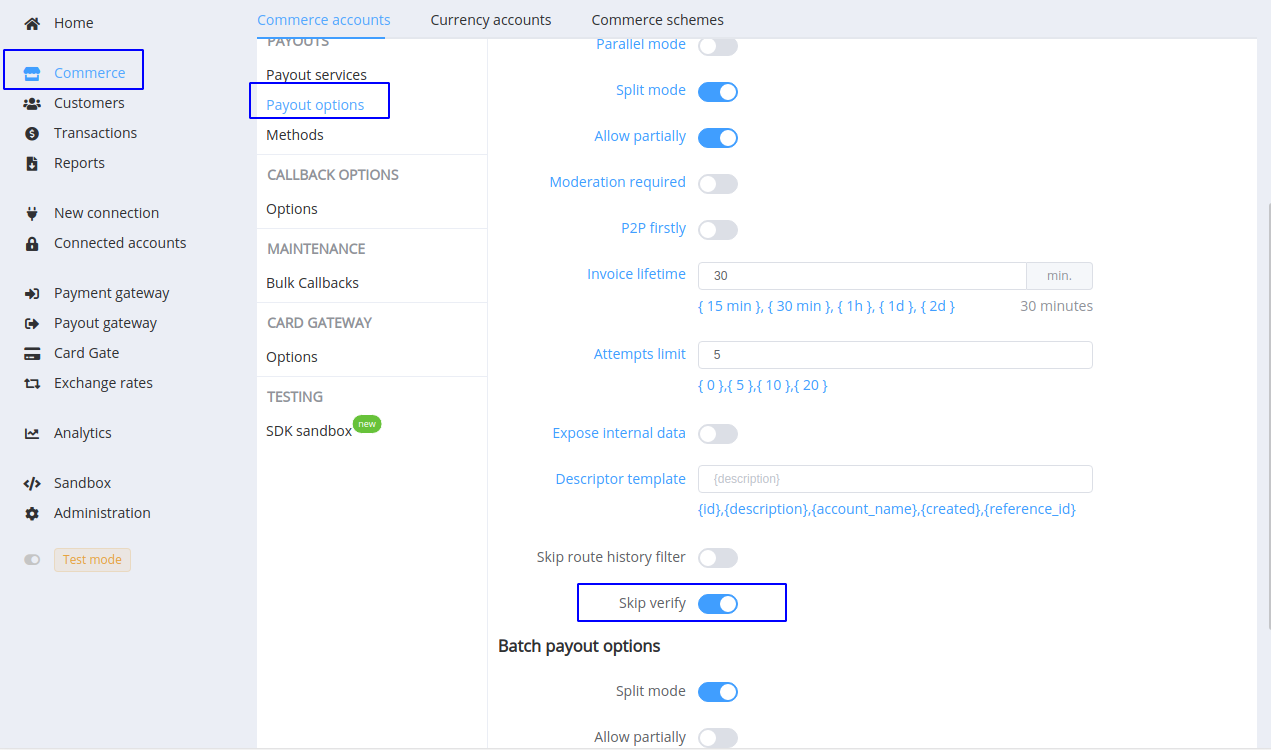The height and width of the screenshot is (750, 1271).
Task: Click the "30 minutes" lifetime summary text
Action: tap(1056, 306)
